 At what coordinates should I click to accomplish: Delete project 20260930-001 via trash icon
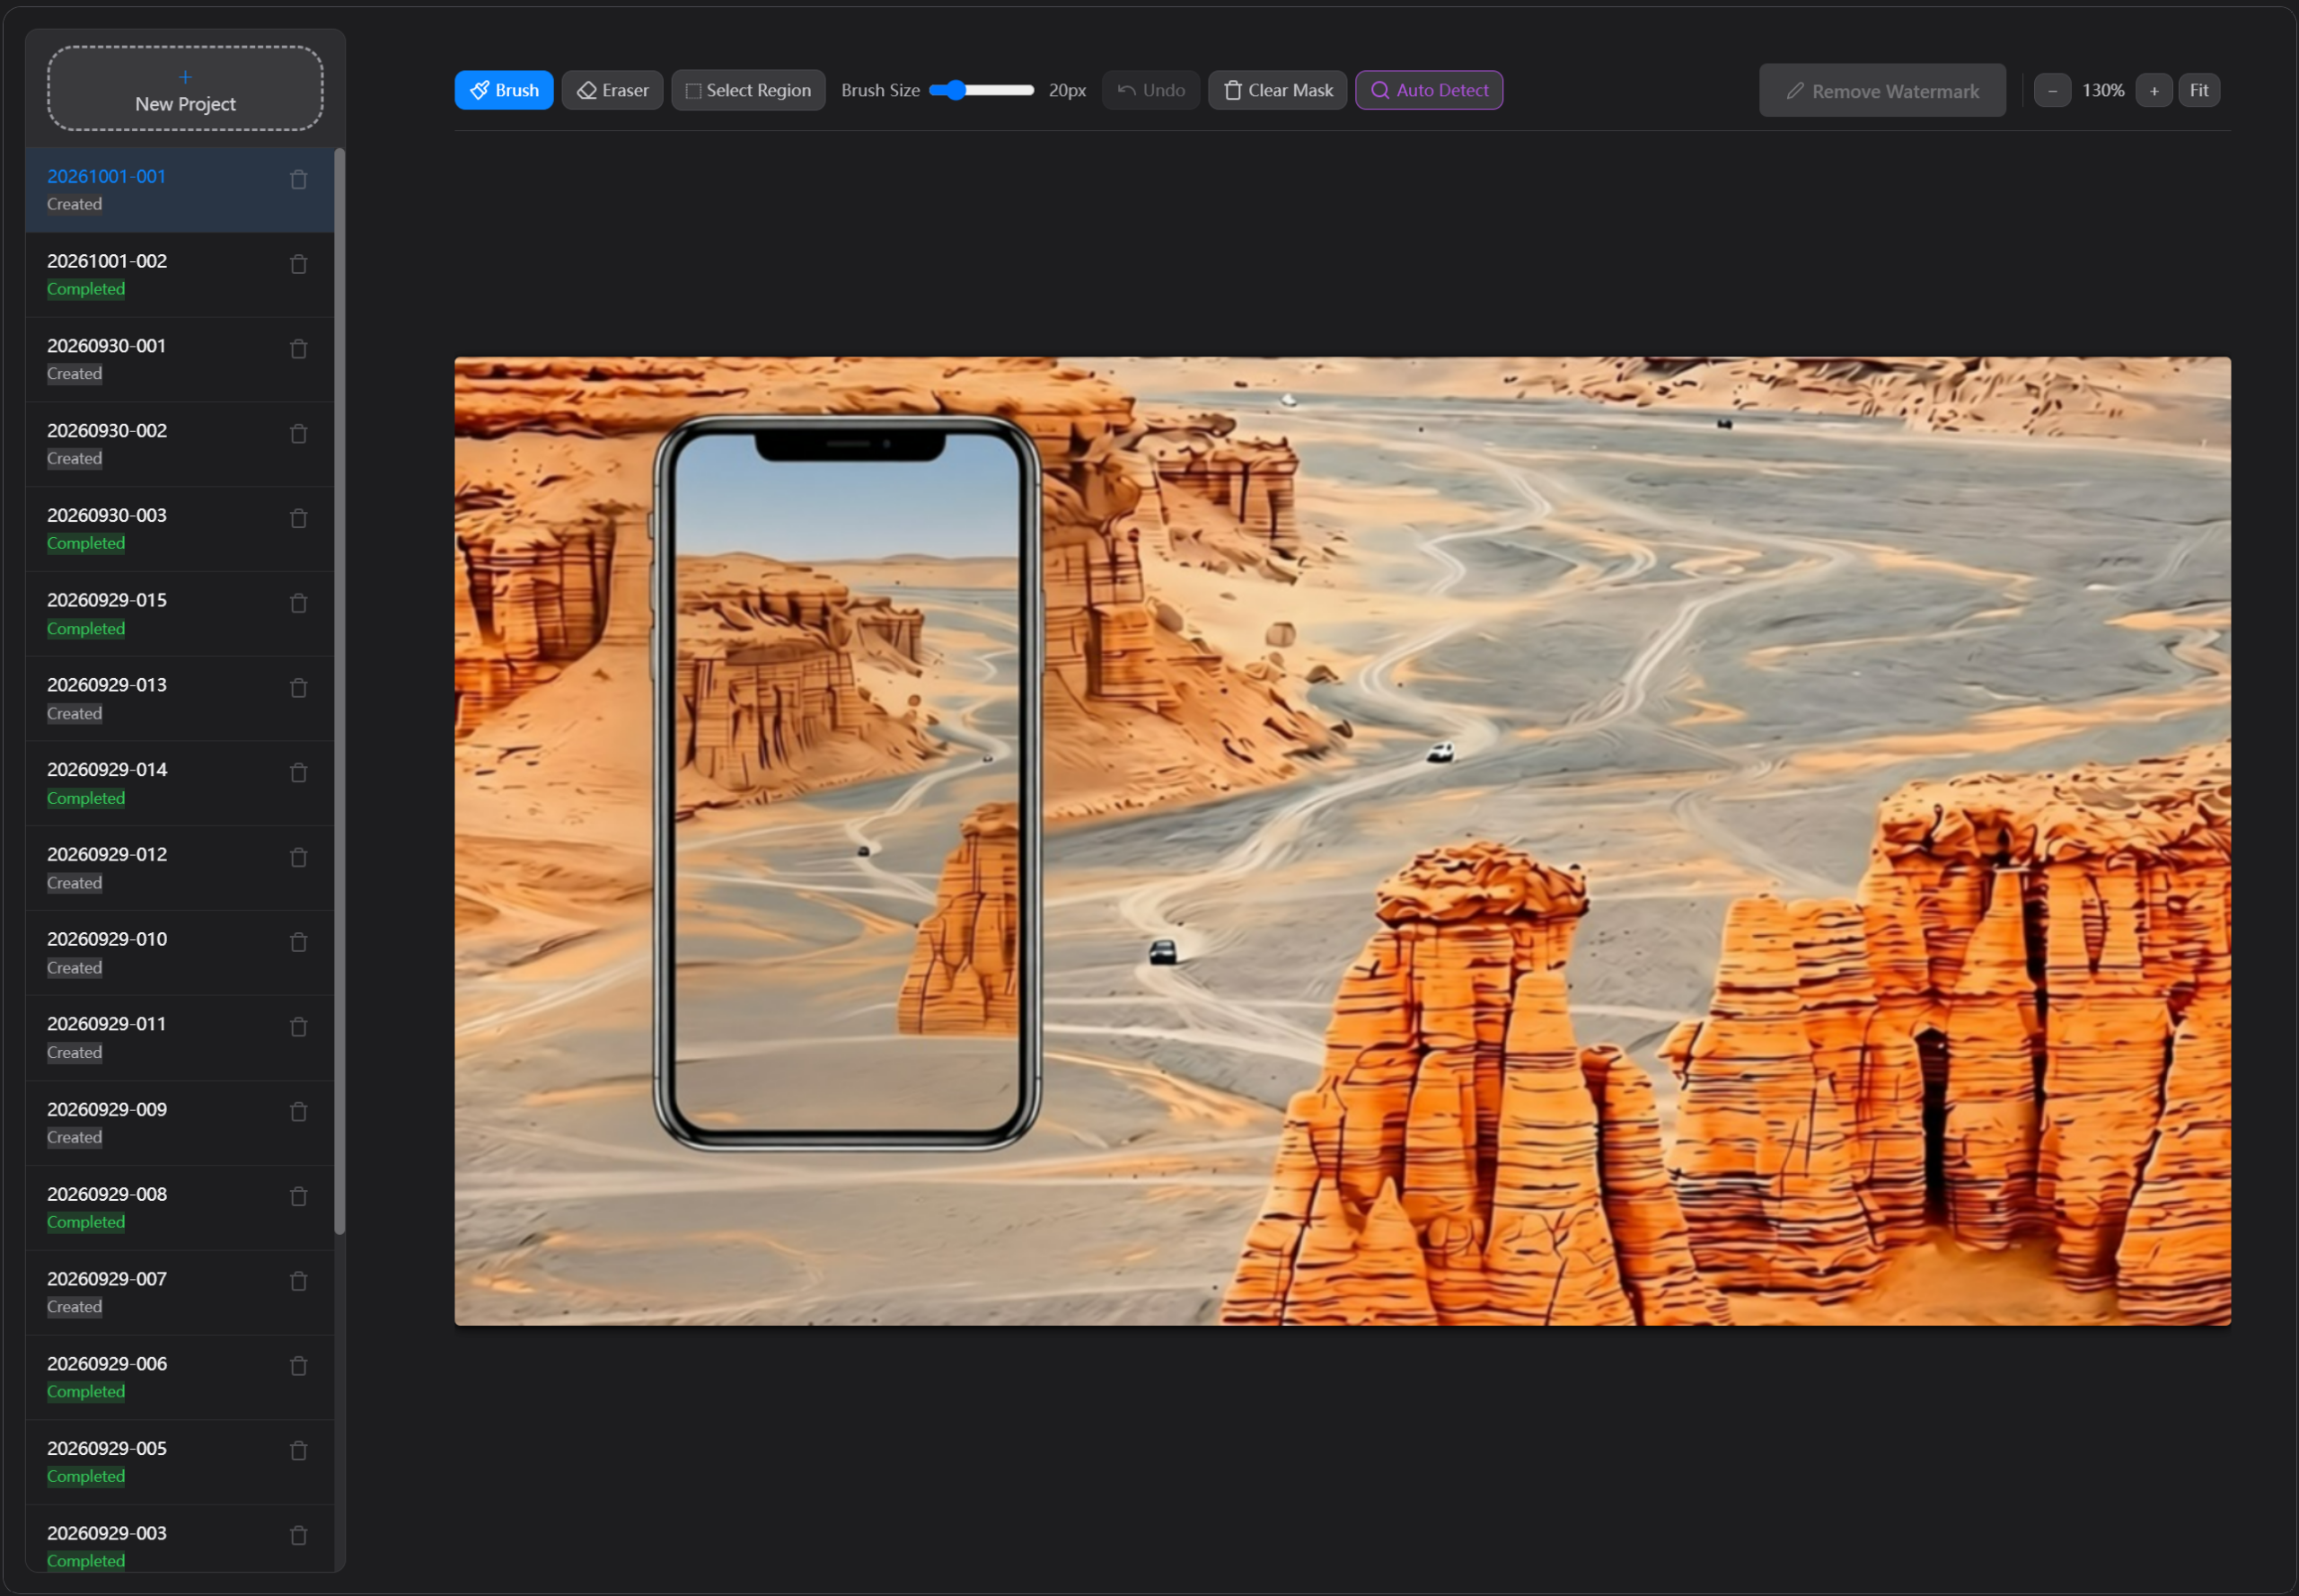[x=298, y=350]
